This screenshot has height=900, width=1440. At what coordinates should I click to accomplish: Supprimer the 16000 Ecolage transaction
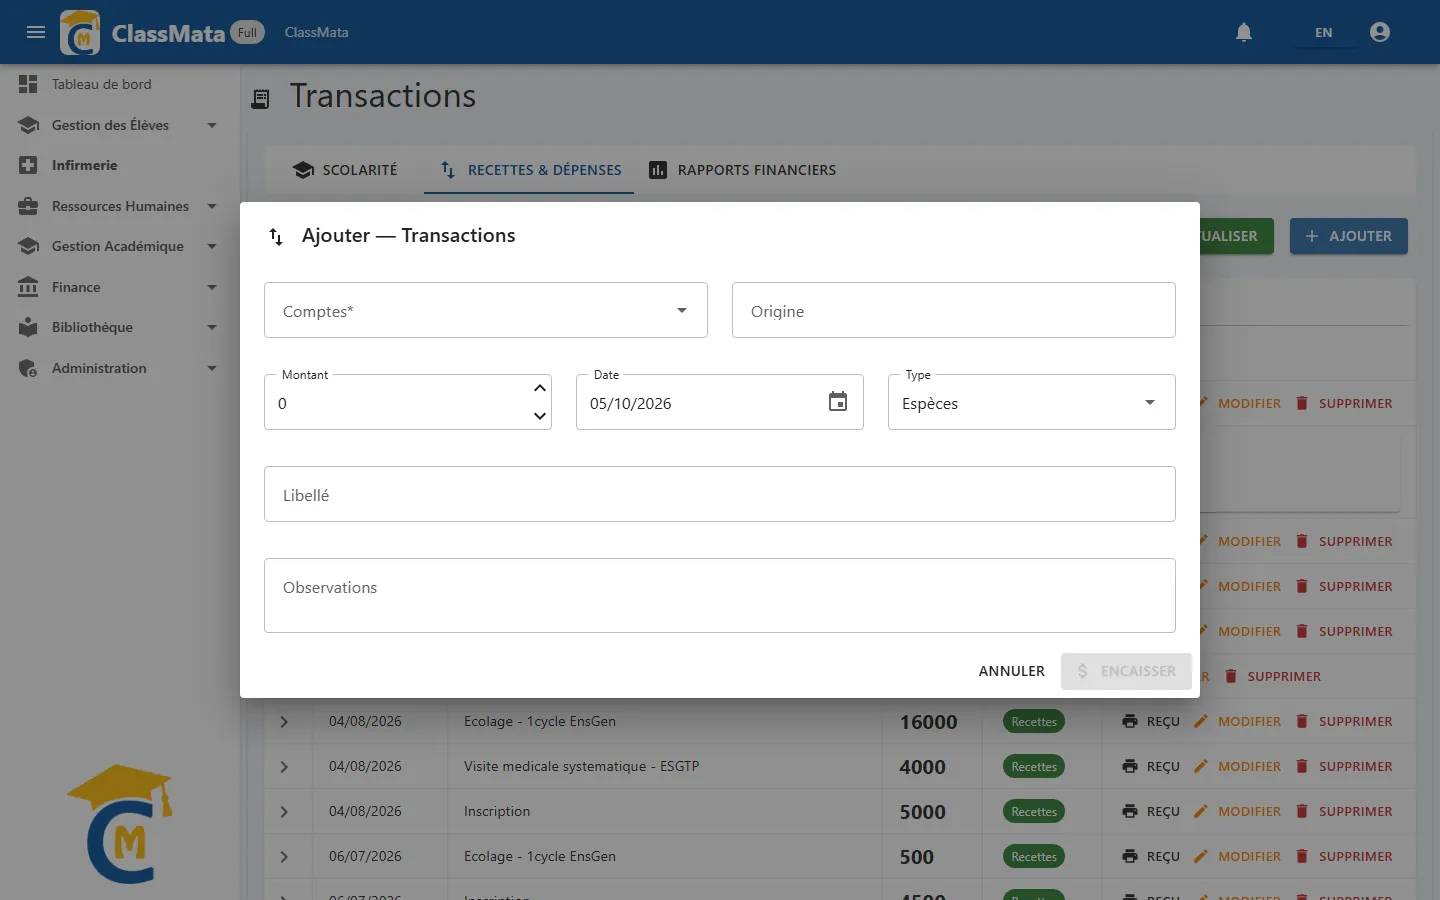point(1344,721)
